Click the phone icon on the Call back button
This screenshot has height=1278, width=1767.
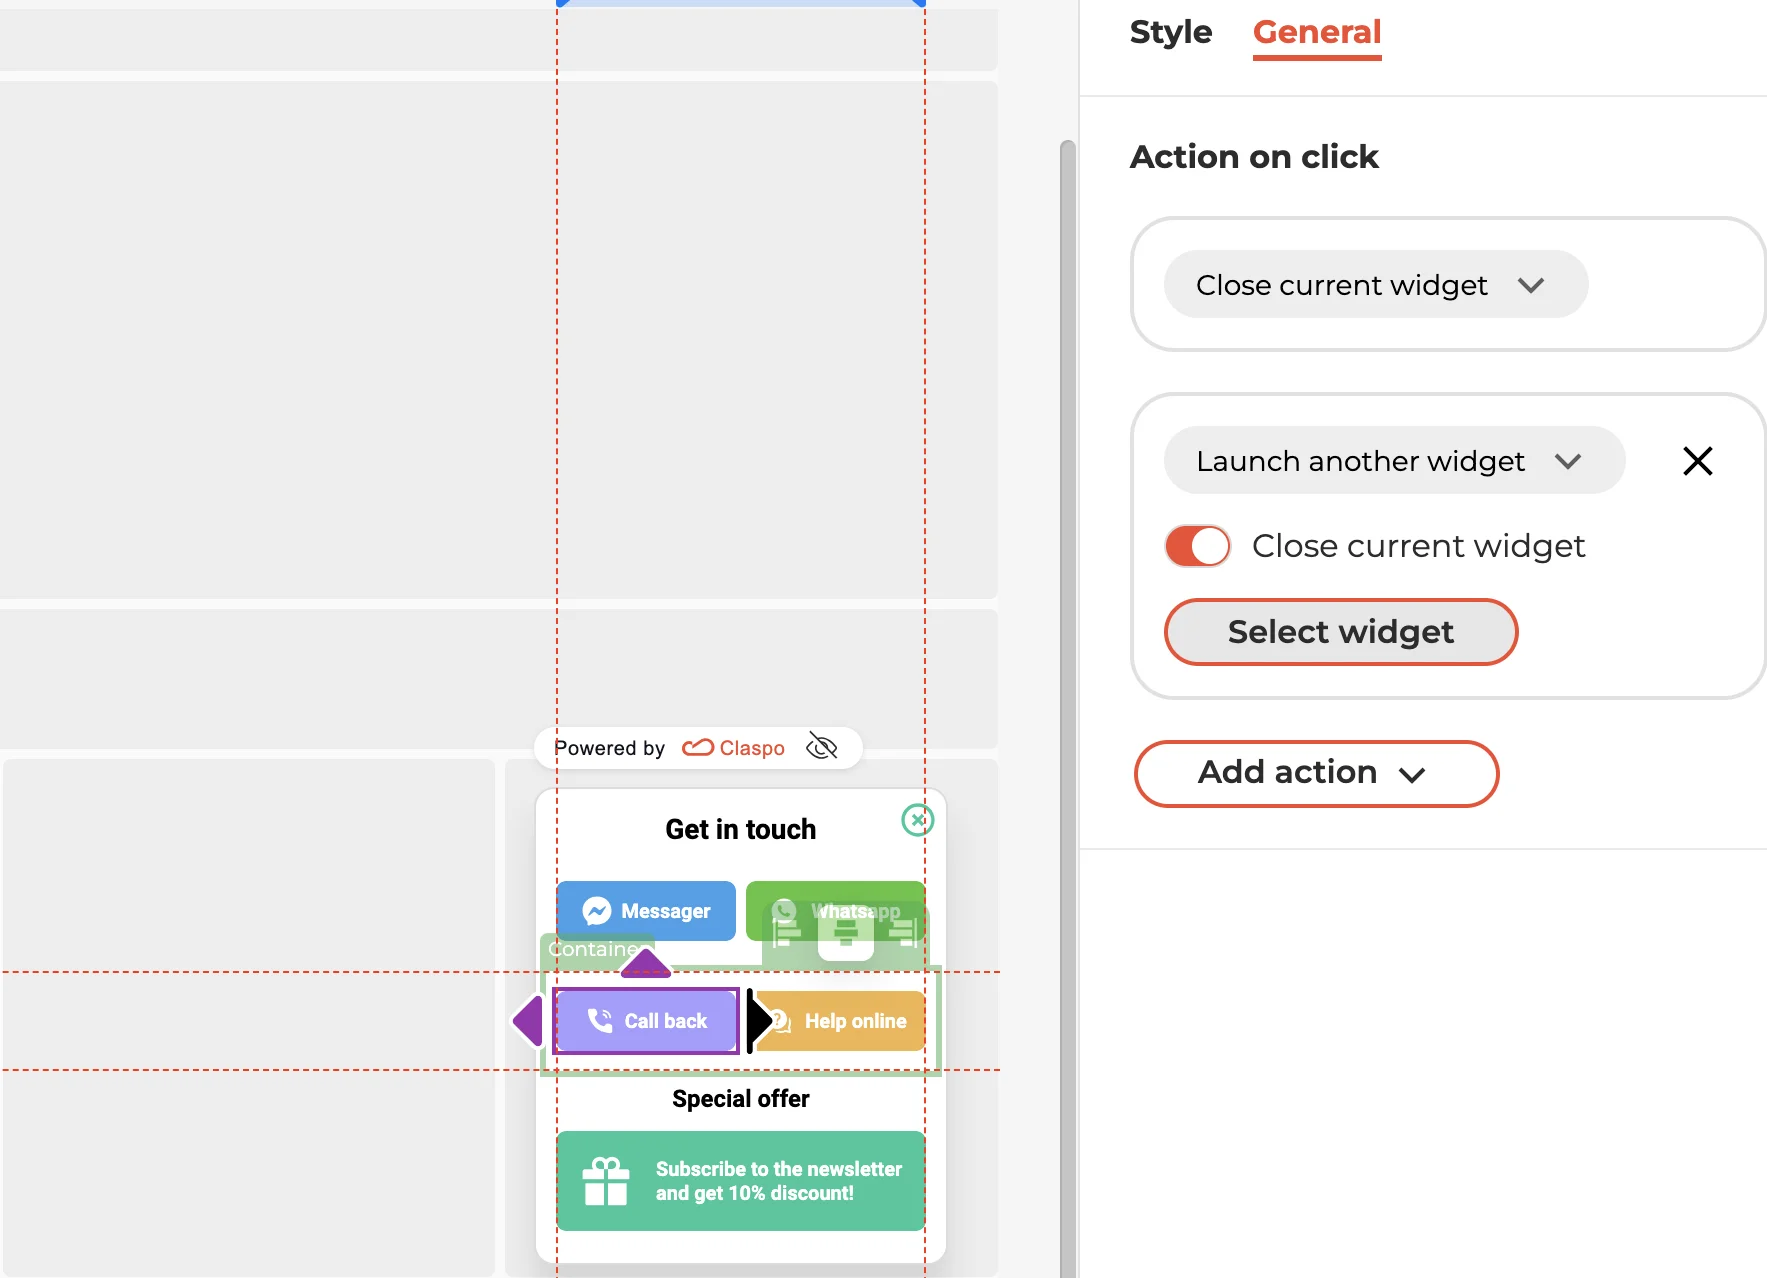[599, 1020]
